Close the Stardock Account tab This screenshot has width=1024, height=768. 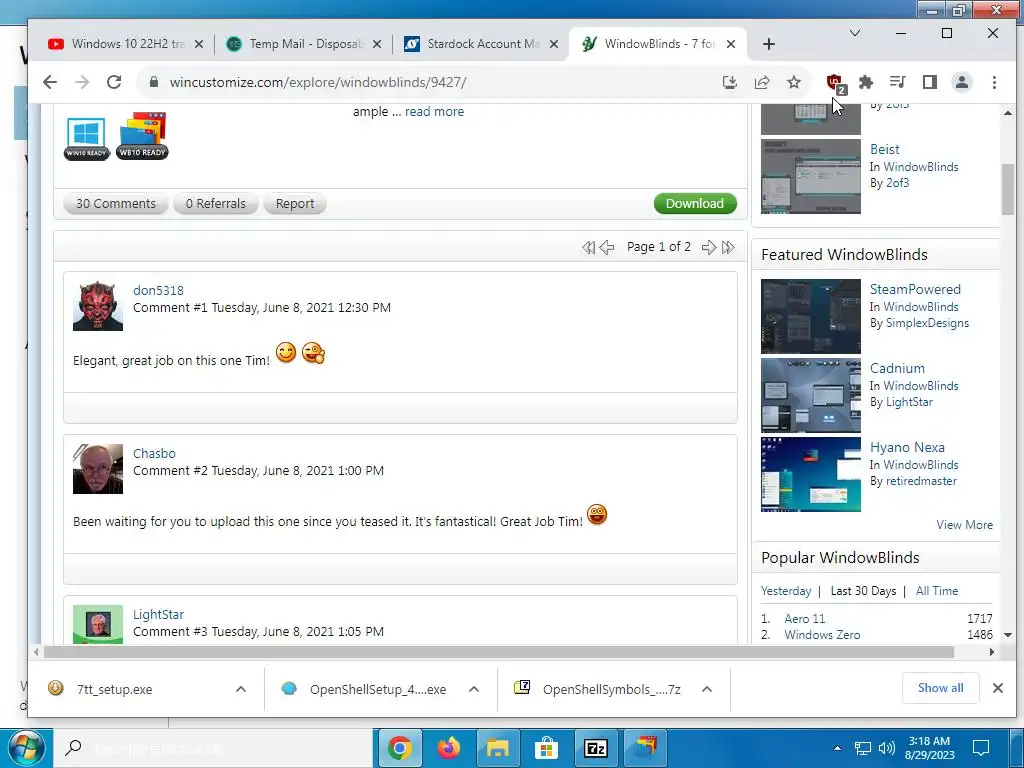tap(554, 44)
